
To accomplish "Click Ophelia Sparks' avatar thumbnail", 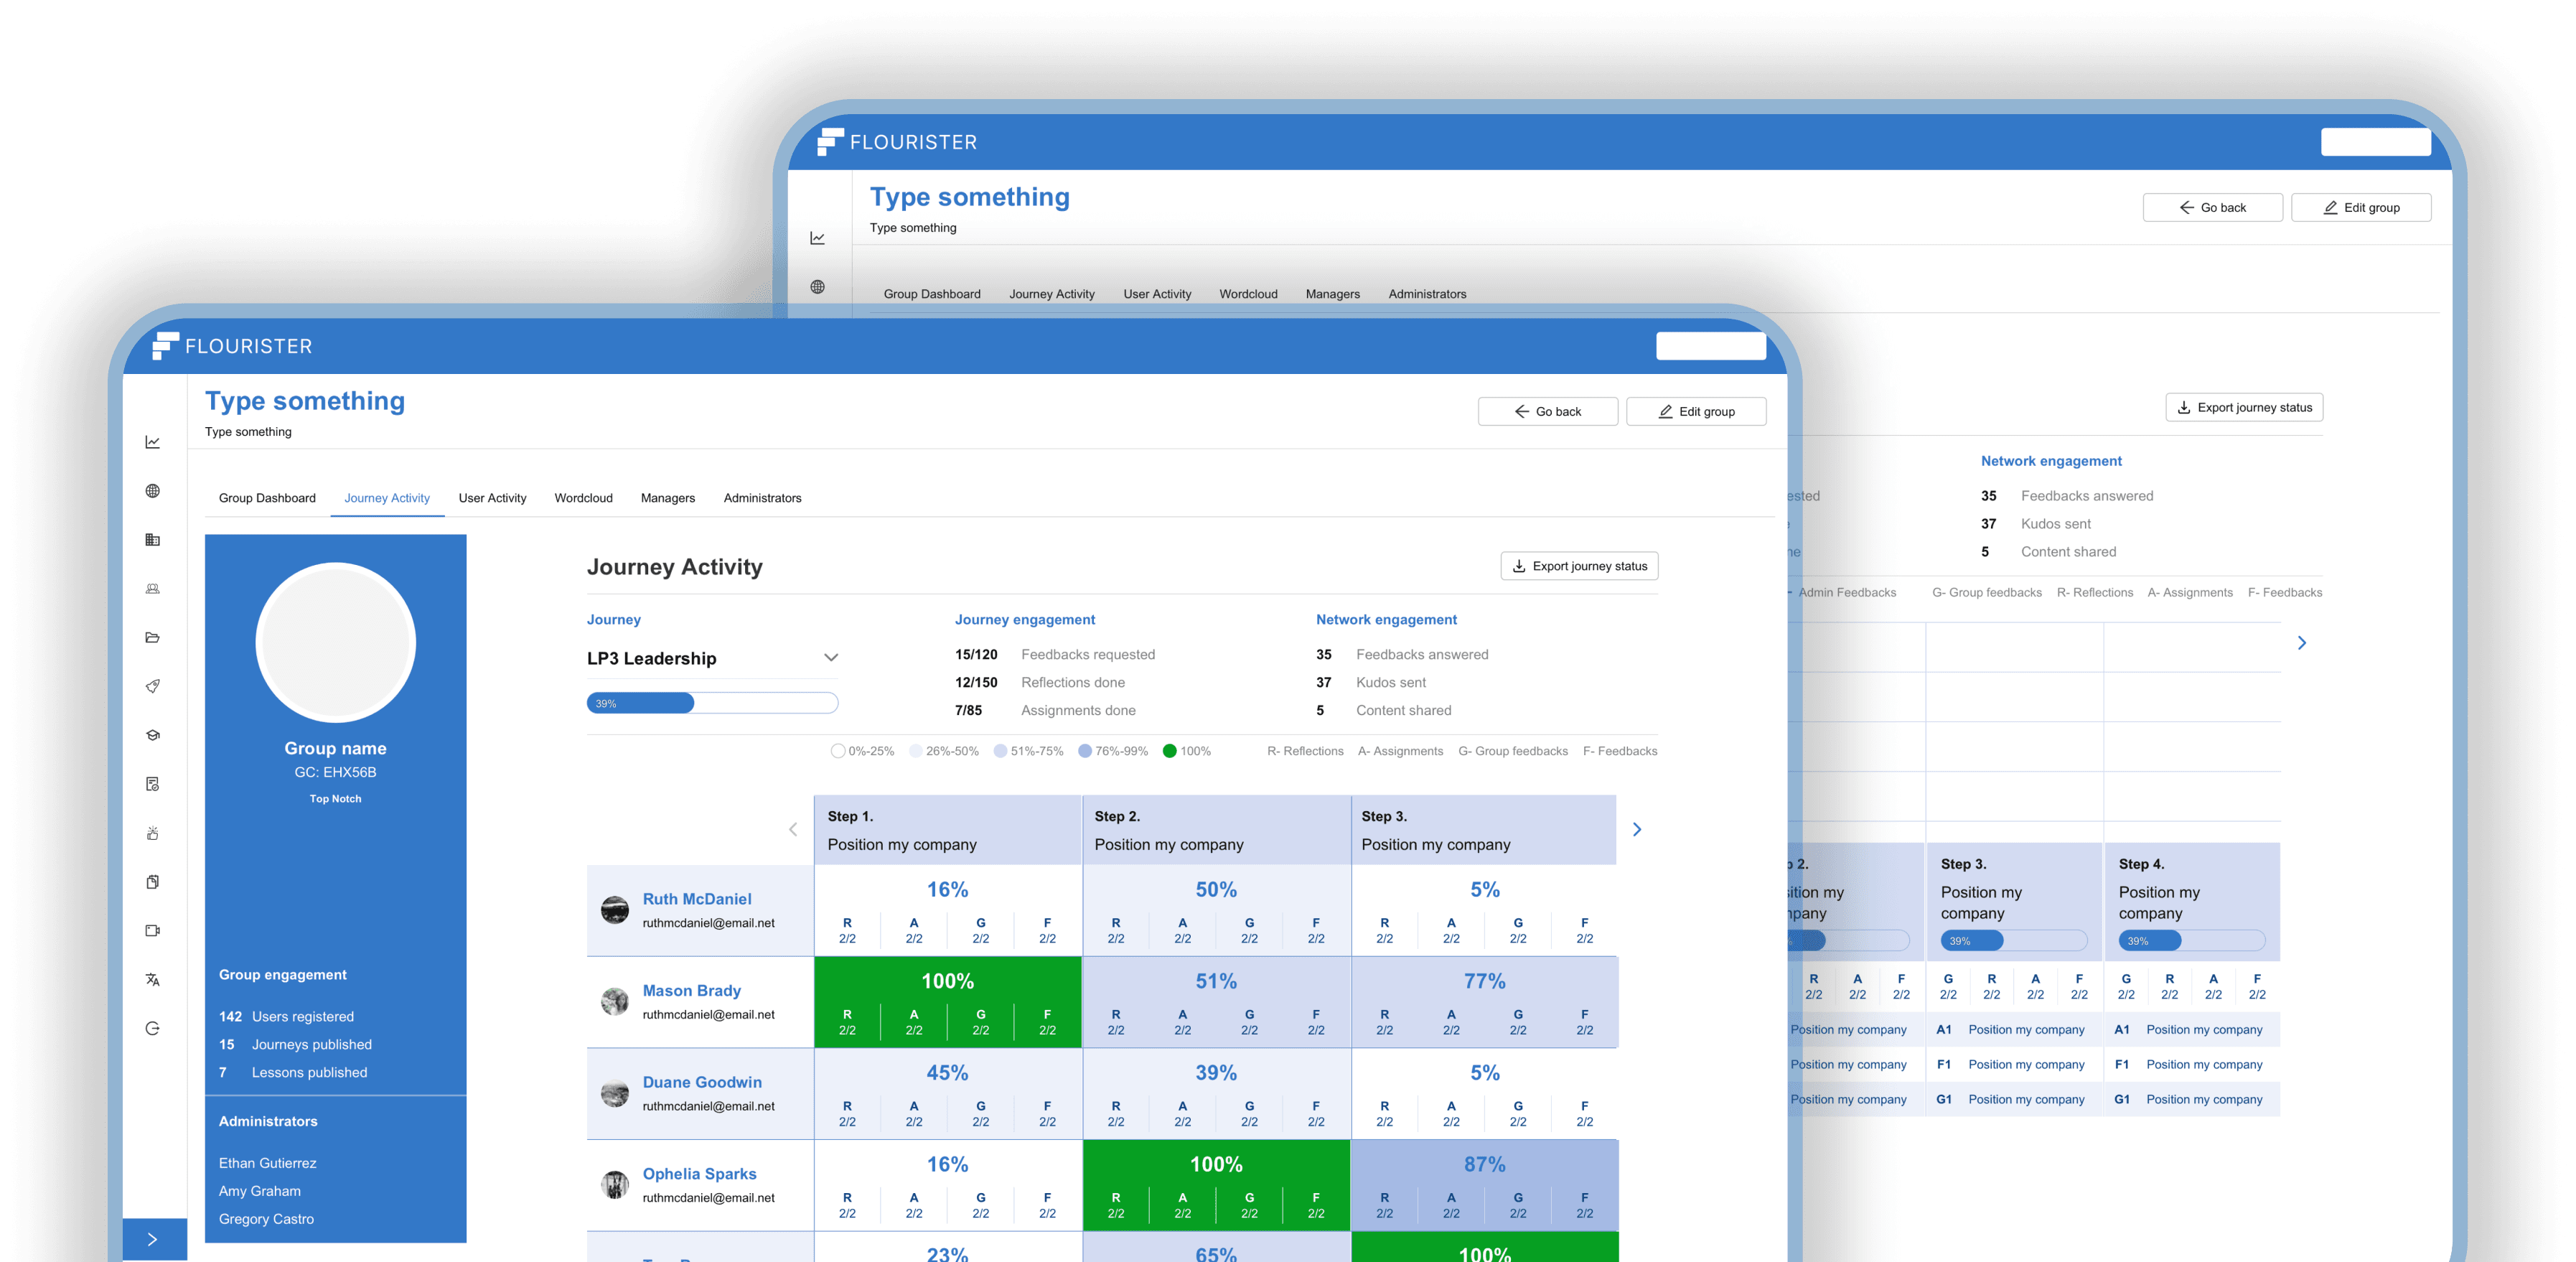I will 615,1185.
